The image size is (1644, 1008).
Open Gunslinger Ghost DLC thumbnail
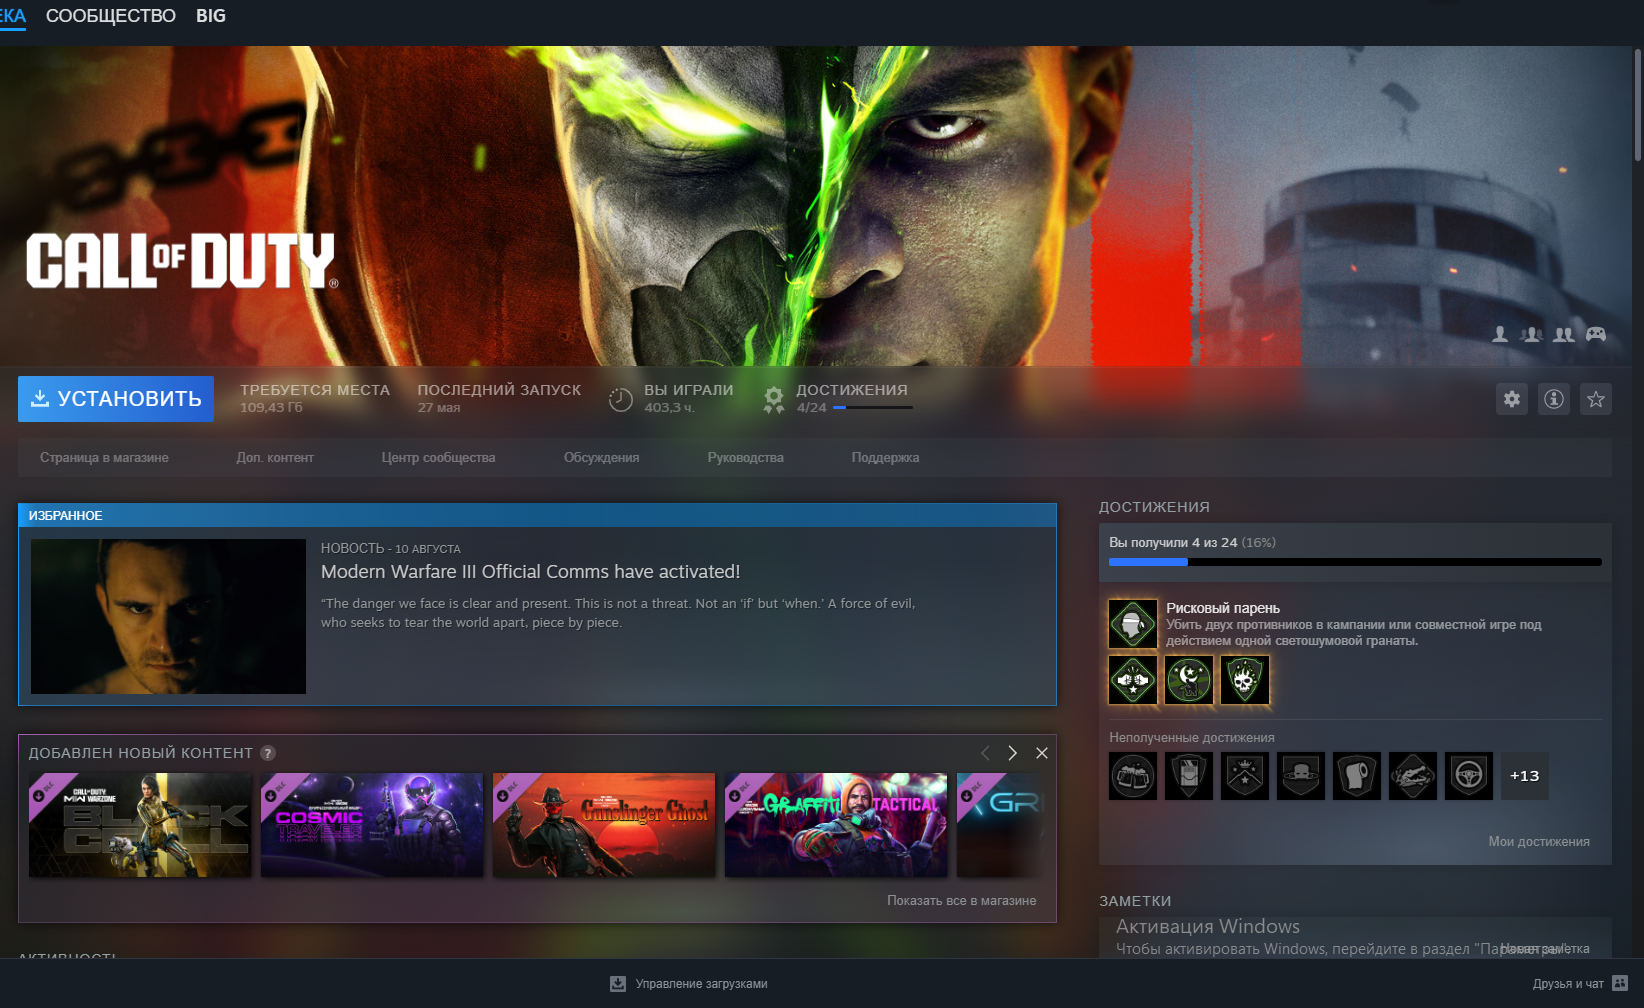click(604, 825)
